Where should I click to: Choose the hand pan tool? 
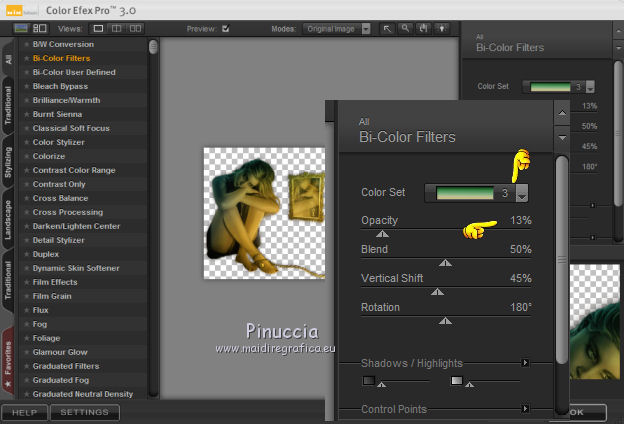click(423, 29)
